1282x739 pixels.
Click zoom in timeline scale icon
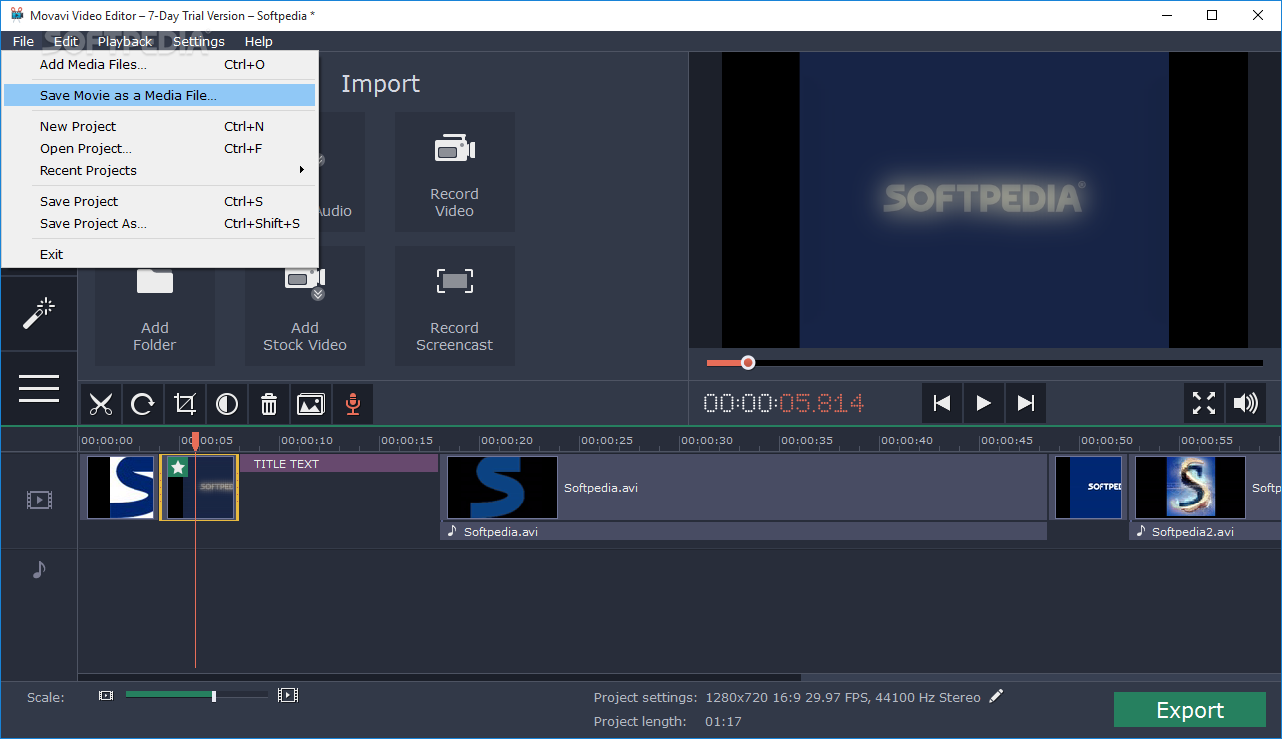coord(288,695)
